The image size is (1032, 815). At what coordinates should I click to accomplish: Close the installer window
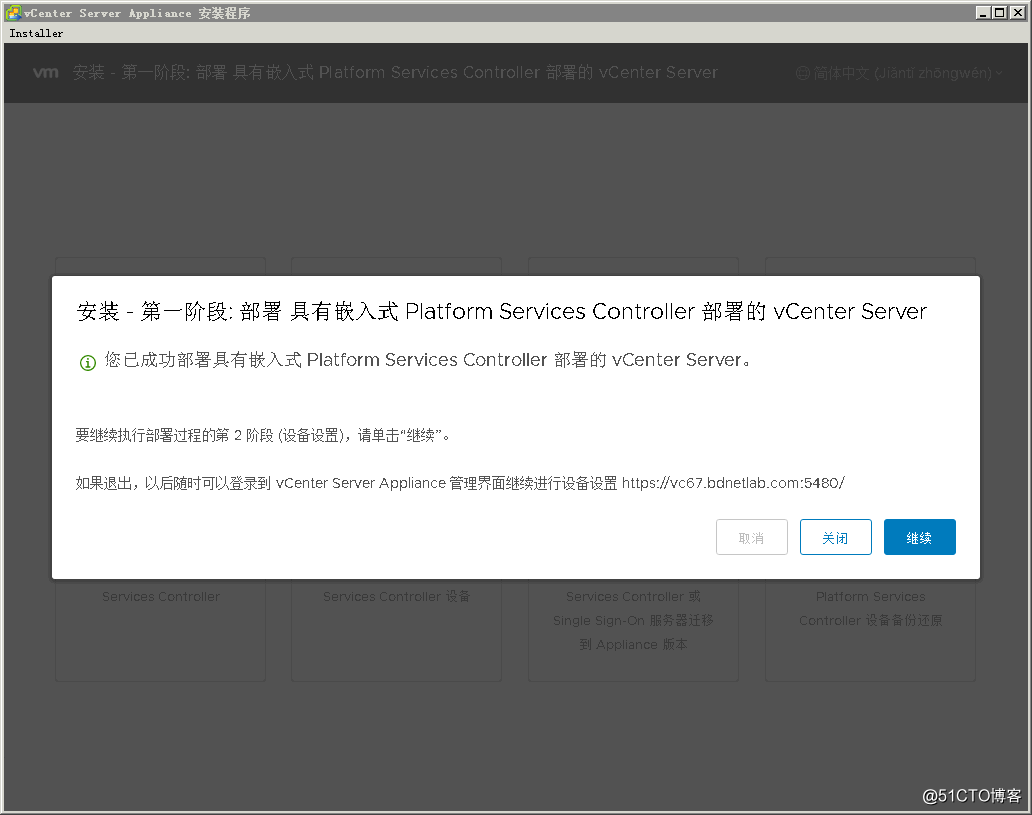[x=1018, y=13]
